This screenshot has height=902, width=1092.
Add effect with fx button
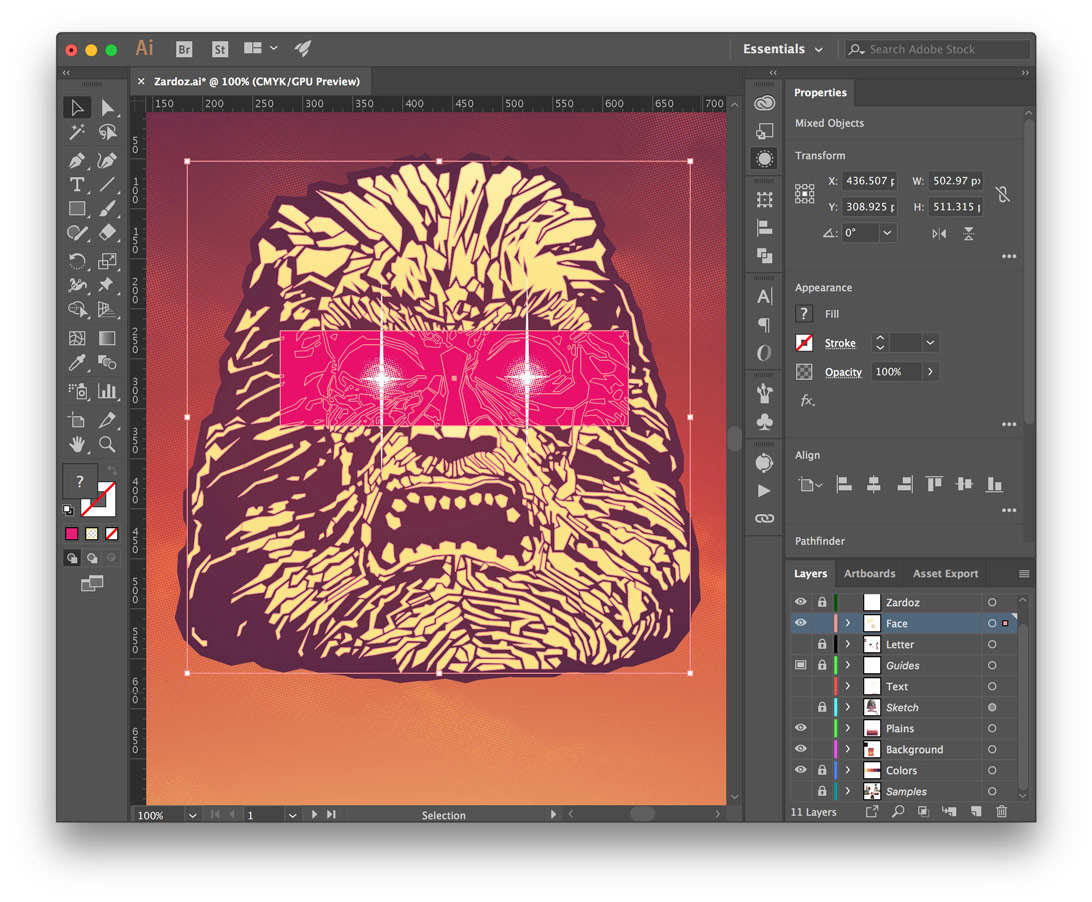(x=806, y=401)
